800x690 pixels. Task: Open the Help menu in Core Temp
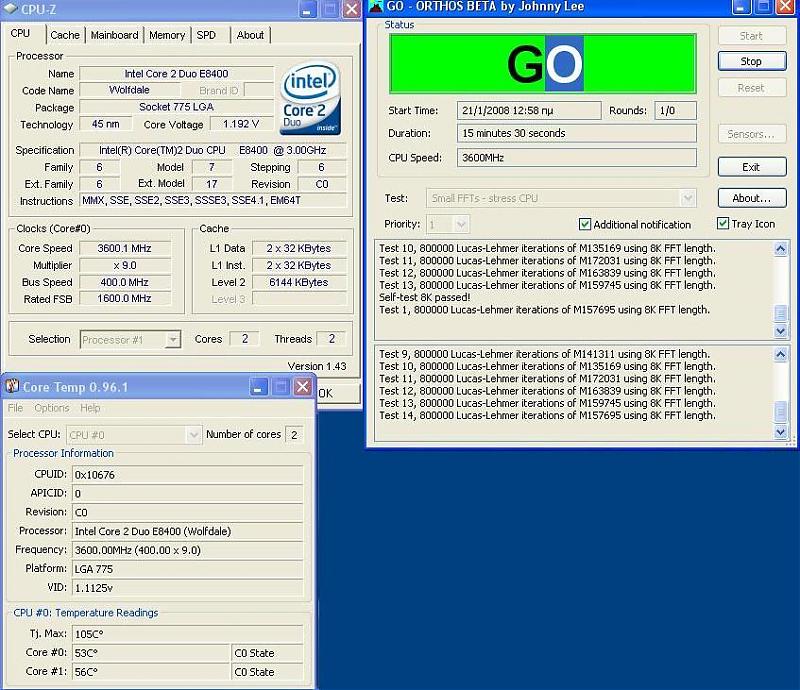(90, 408)
